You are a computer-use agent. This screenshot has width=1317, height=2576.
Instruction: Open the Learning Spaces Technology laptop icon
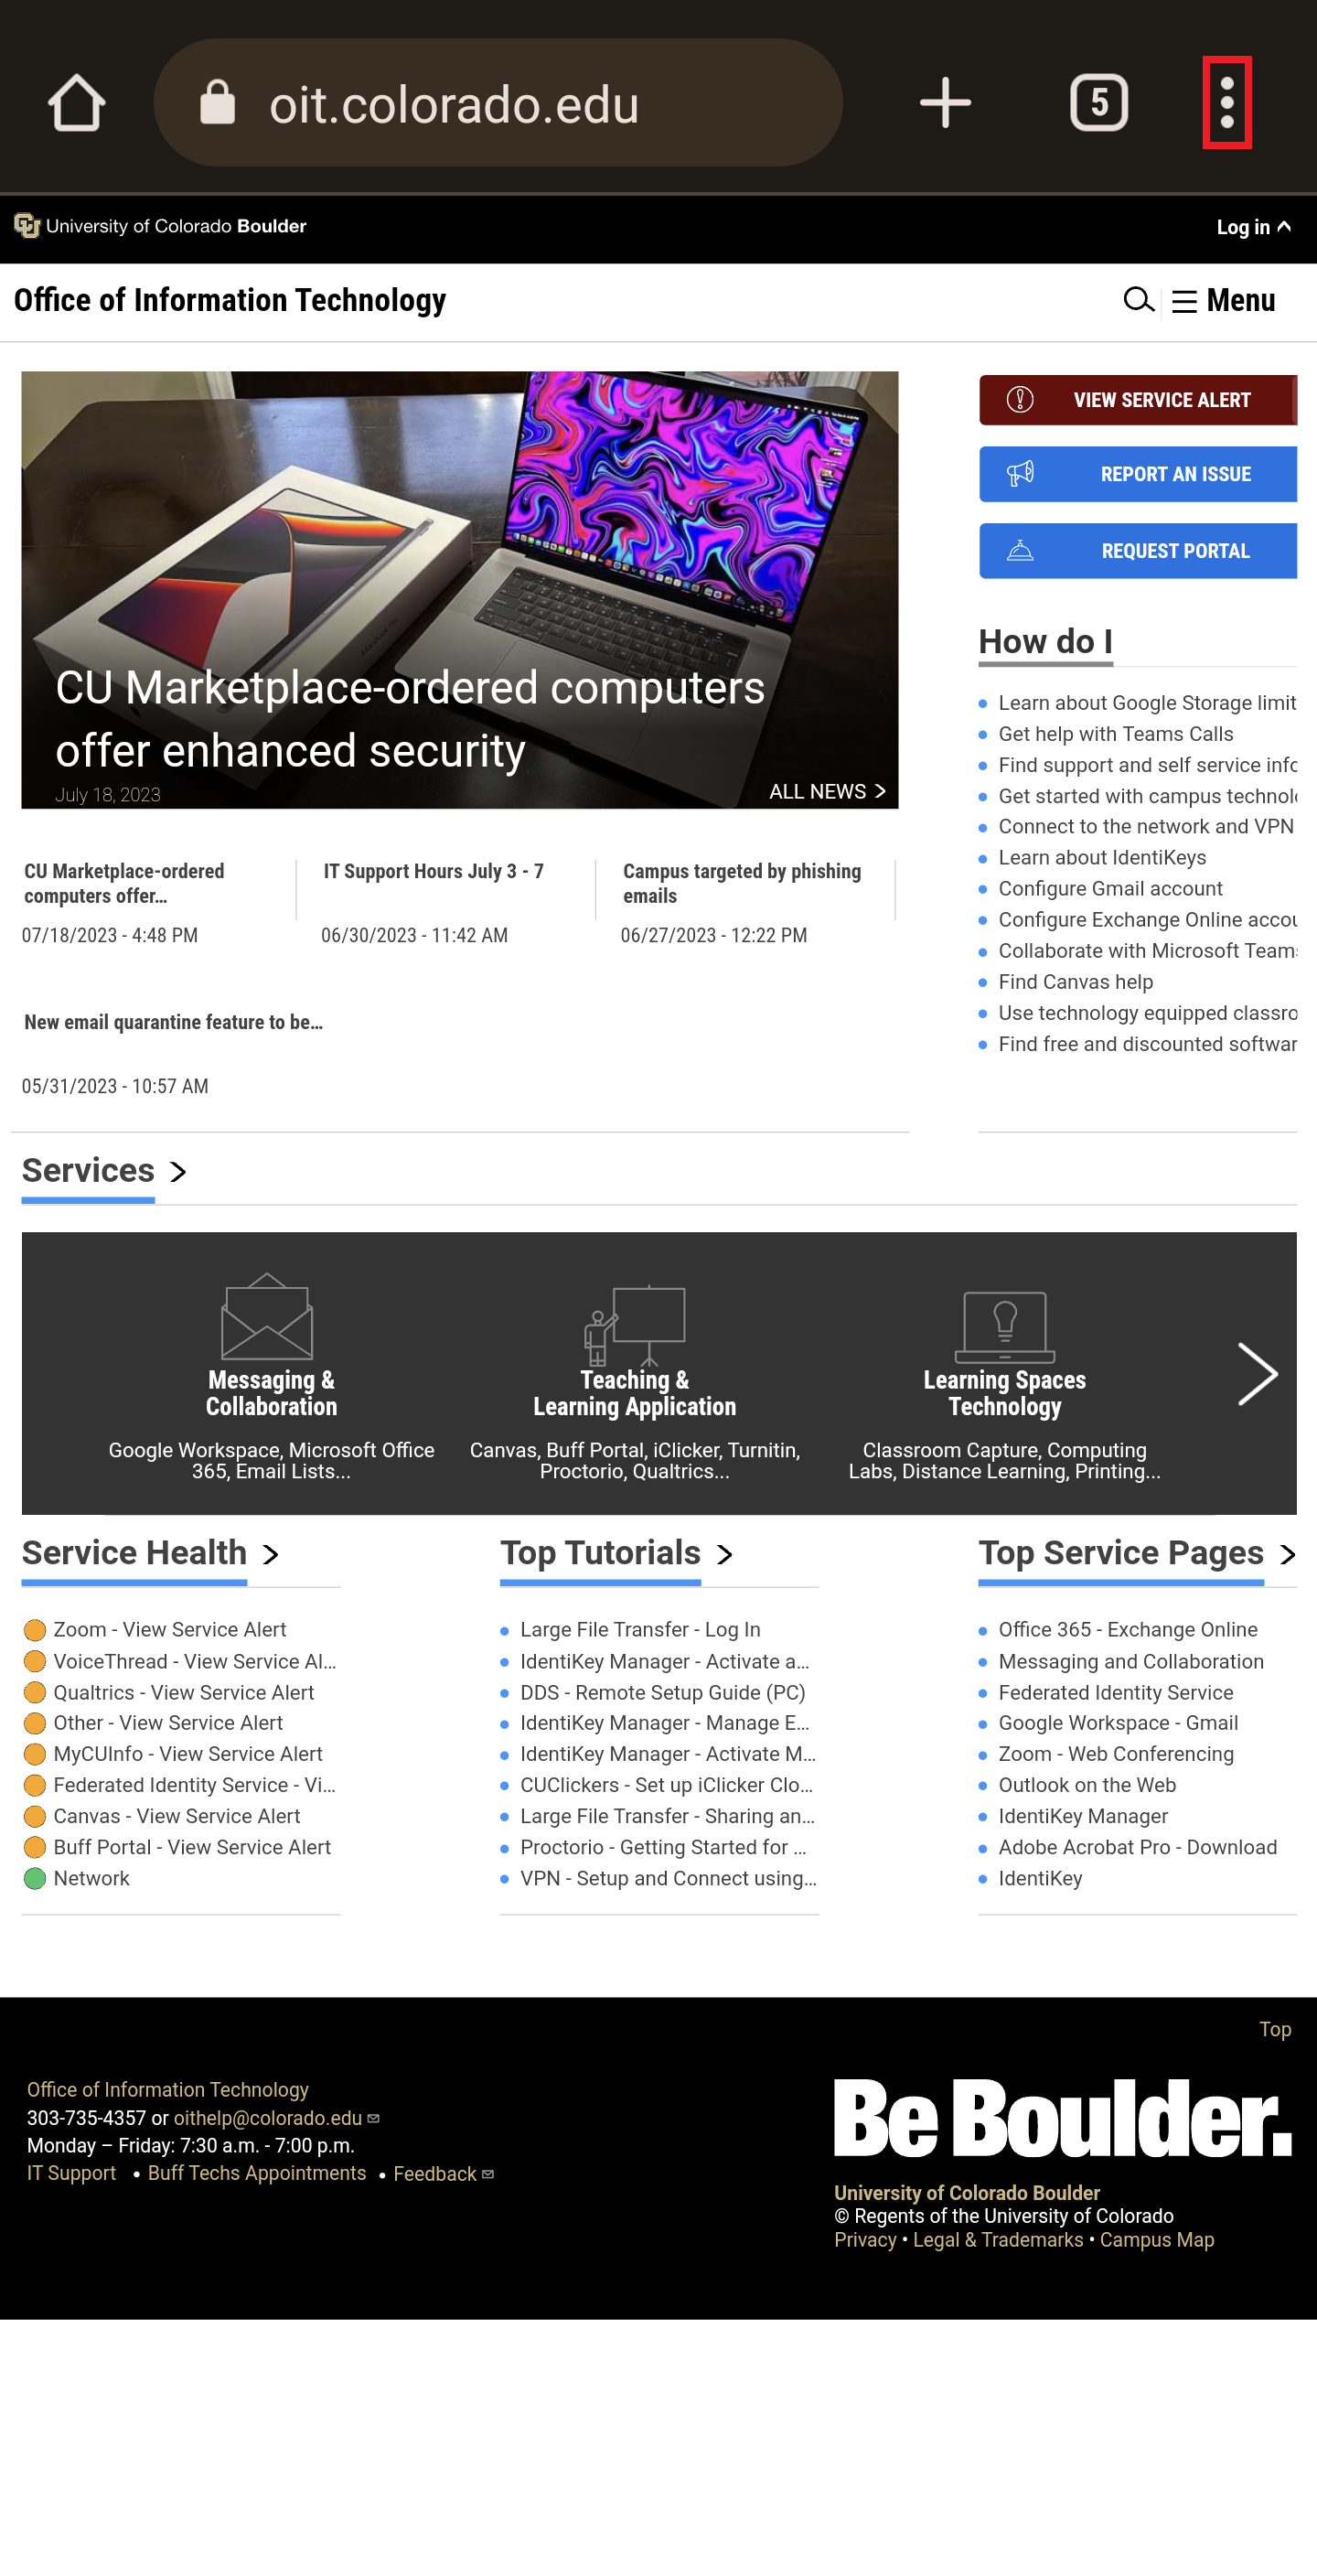coord(1004,1325)
